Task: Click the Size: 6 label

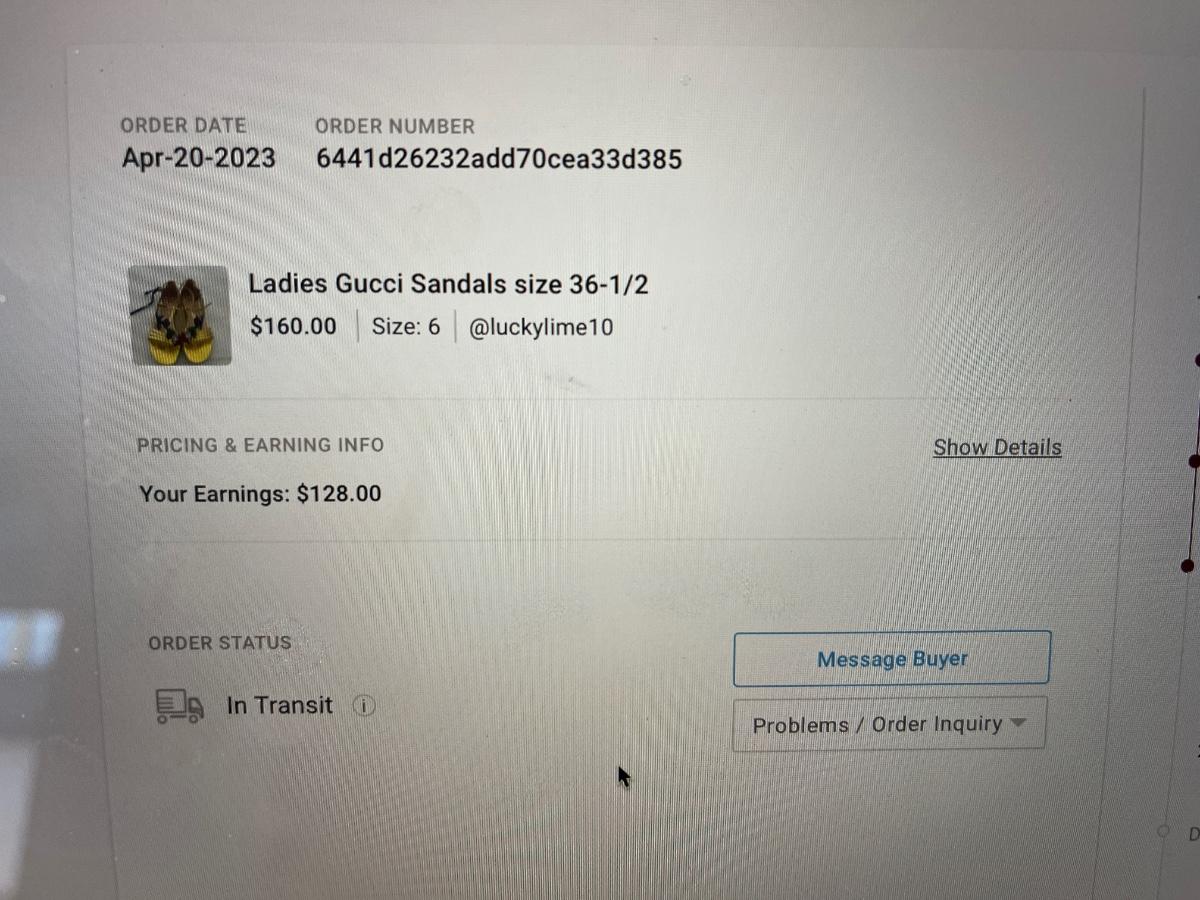Action: [x=406, y=326]
